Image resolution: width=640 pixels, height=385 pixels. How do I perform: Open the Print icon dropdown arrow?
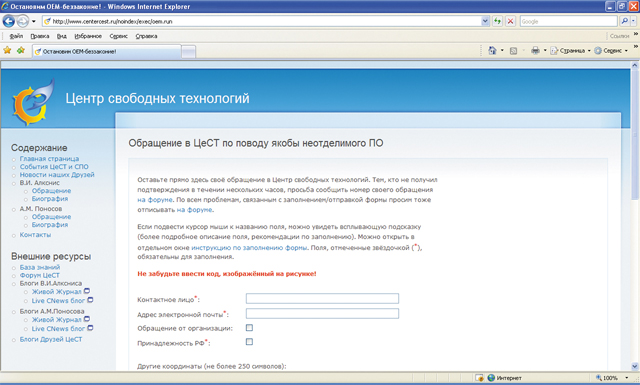[x=545, y=51]
